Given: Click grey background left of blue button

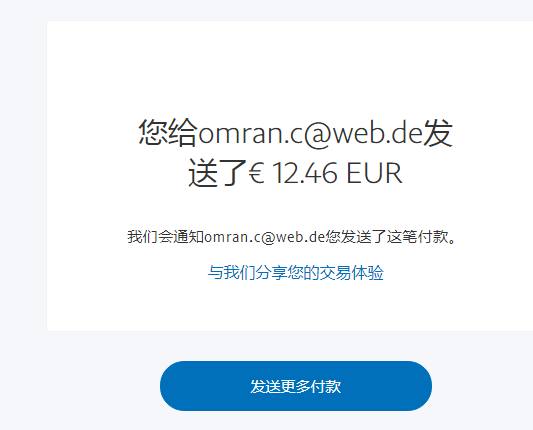Looking at the screenshot, I should [80, 386].
